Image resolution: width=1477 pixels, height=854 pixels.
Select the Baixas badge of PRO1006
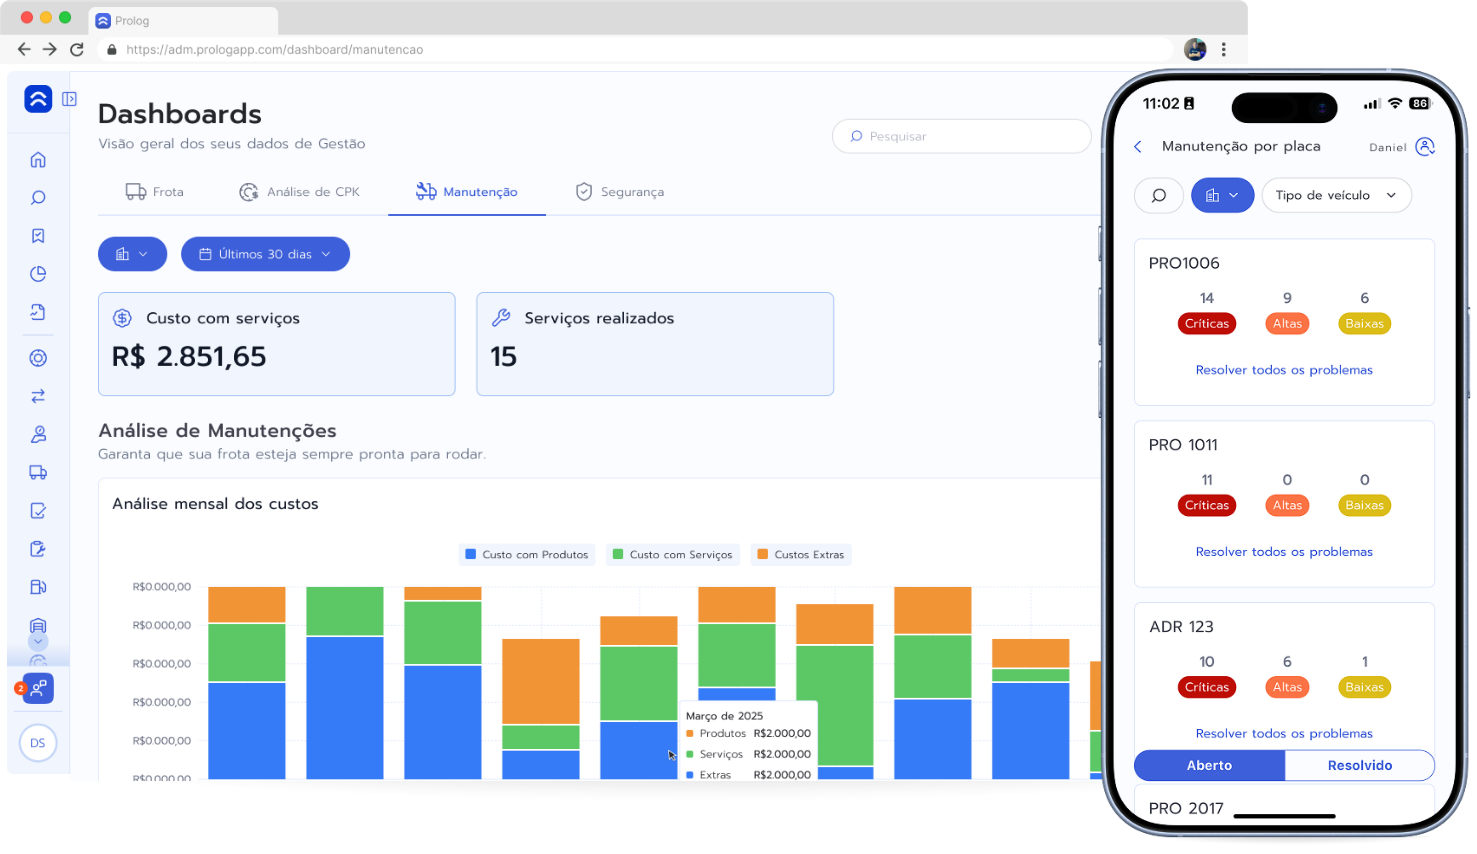pos(1365,324)
